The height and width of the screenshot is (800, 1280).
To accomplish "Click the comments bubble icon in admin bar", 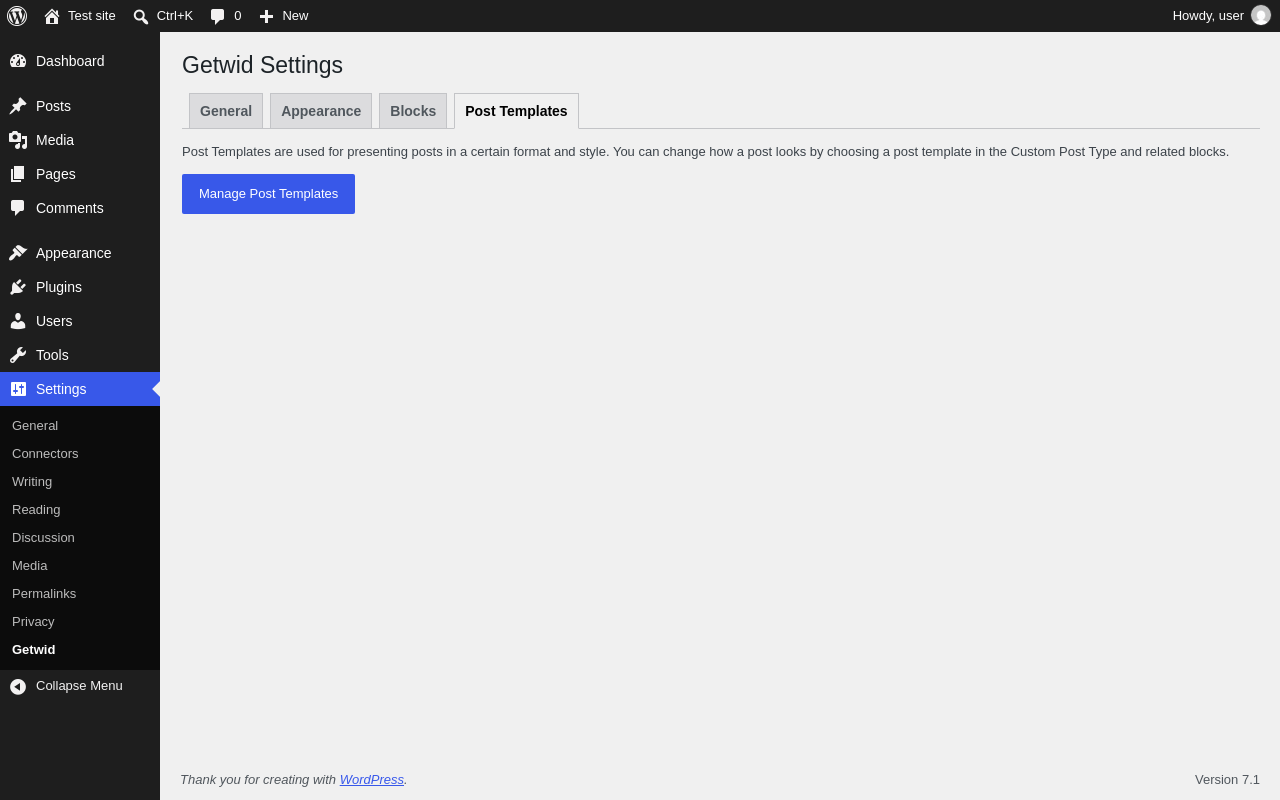I will (x=218, y=16).
